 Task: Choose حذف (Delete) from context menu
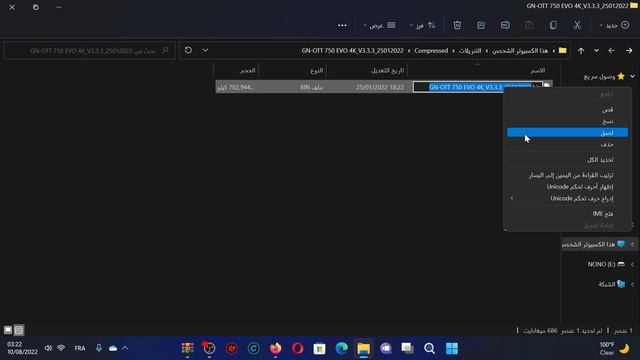pos(567,144)
